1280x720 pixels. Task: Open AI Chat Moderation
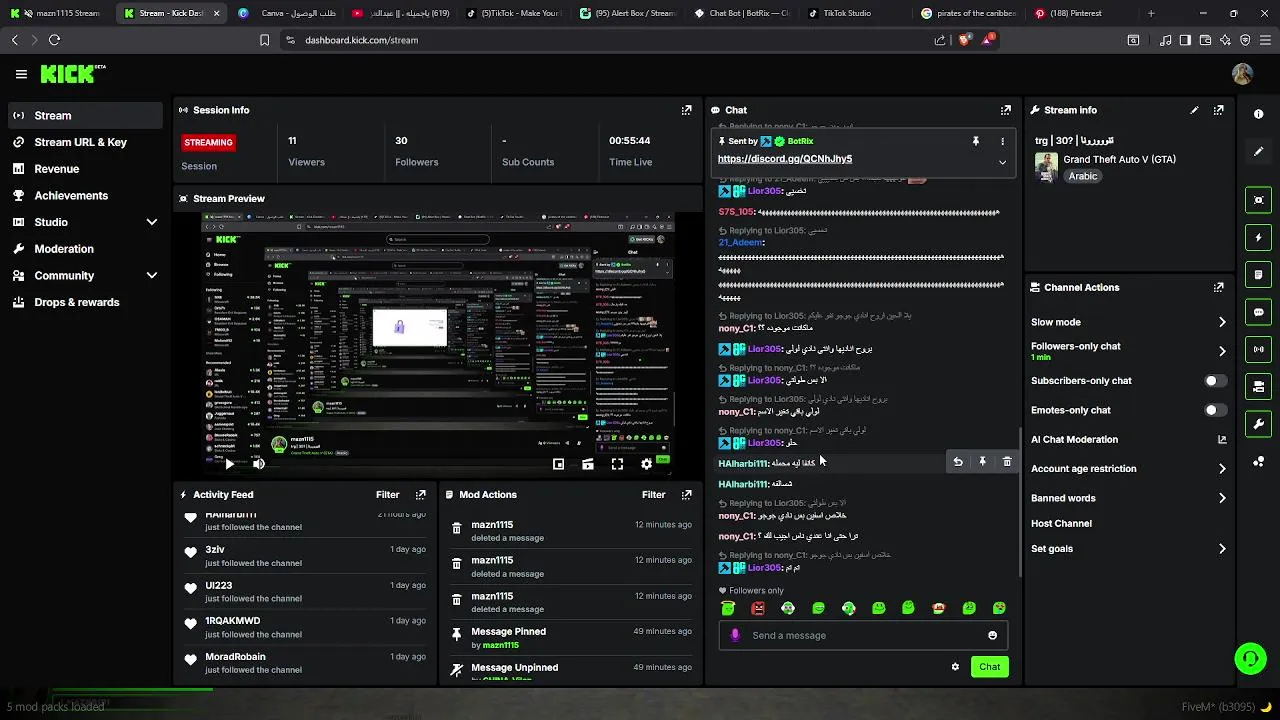1128,439
